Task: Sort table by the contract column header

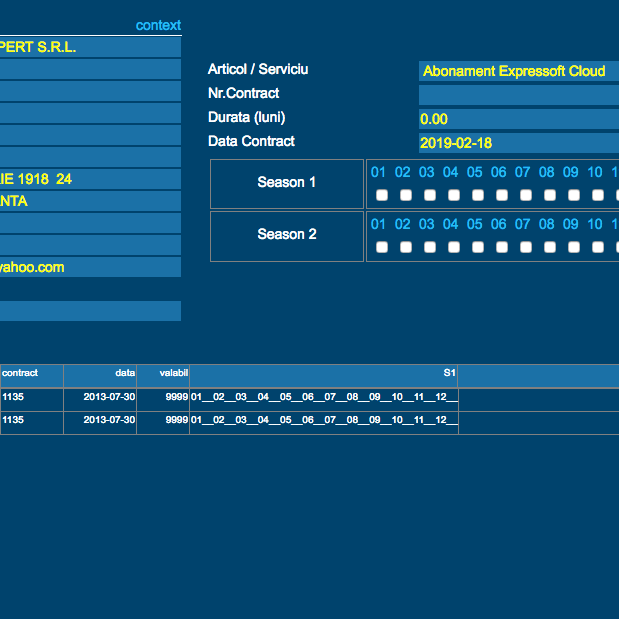Action: point(30,374)
